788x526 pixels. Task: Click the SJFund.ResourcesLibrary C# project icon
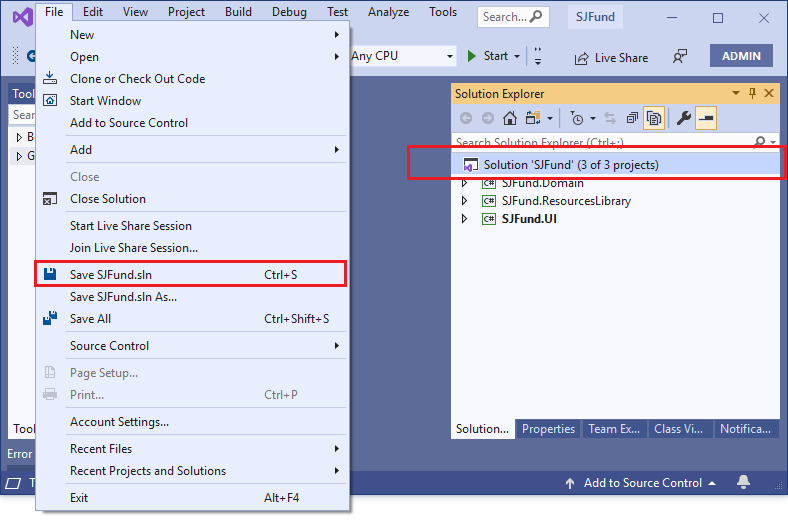pos(488,201)
